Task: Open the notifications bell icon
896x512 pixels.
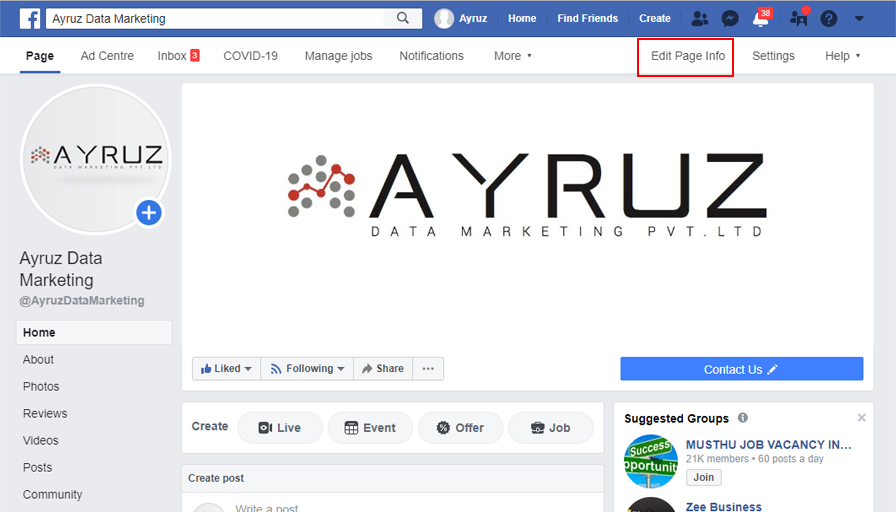Action: coord(761,19)
